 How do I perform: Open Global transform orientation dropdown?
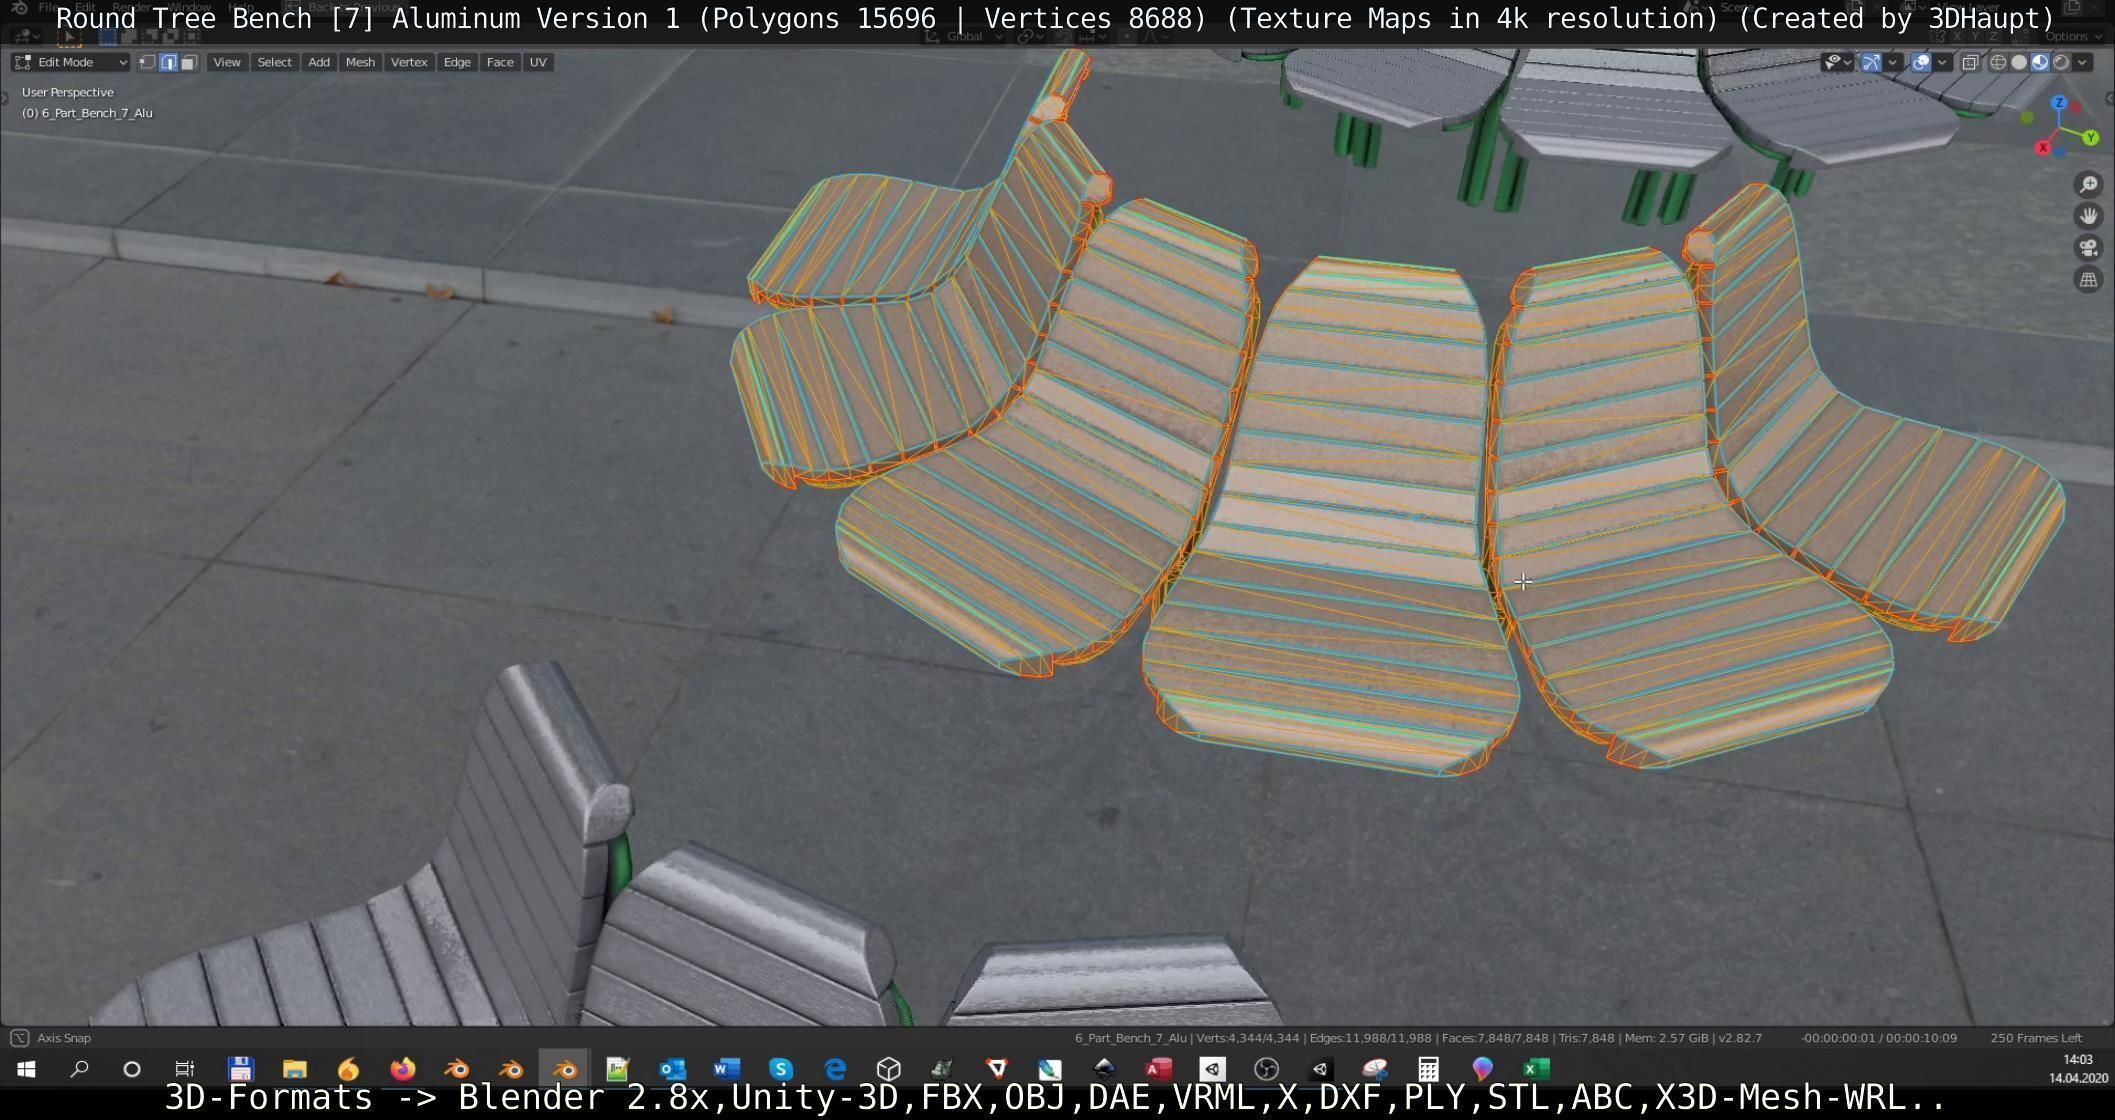966,36
